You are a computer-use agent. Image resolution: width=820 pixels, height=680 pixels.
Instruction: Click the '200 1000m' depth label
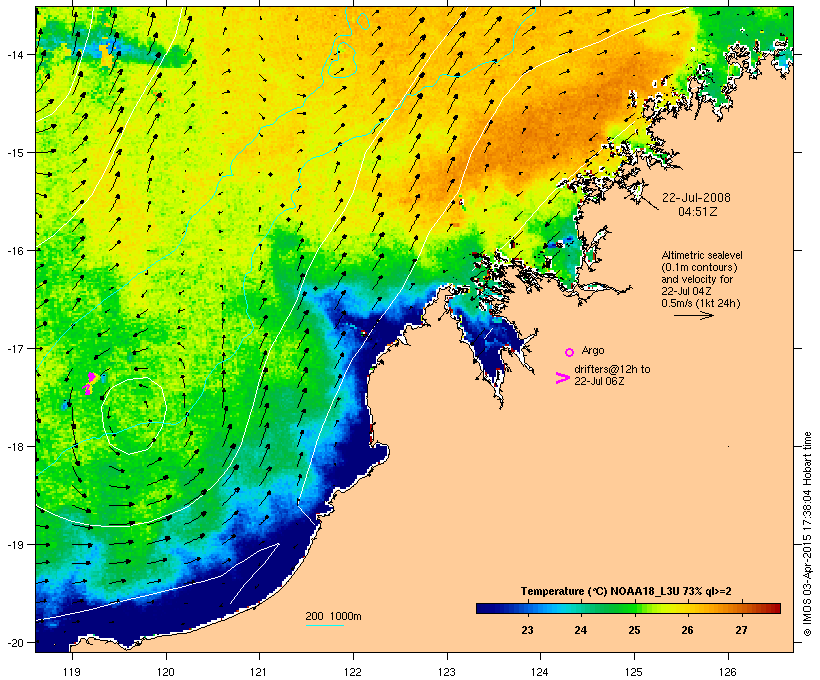point(333,616)
